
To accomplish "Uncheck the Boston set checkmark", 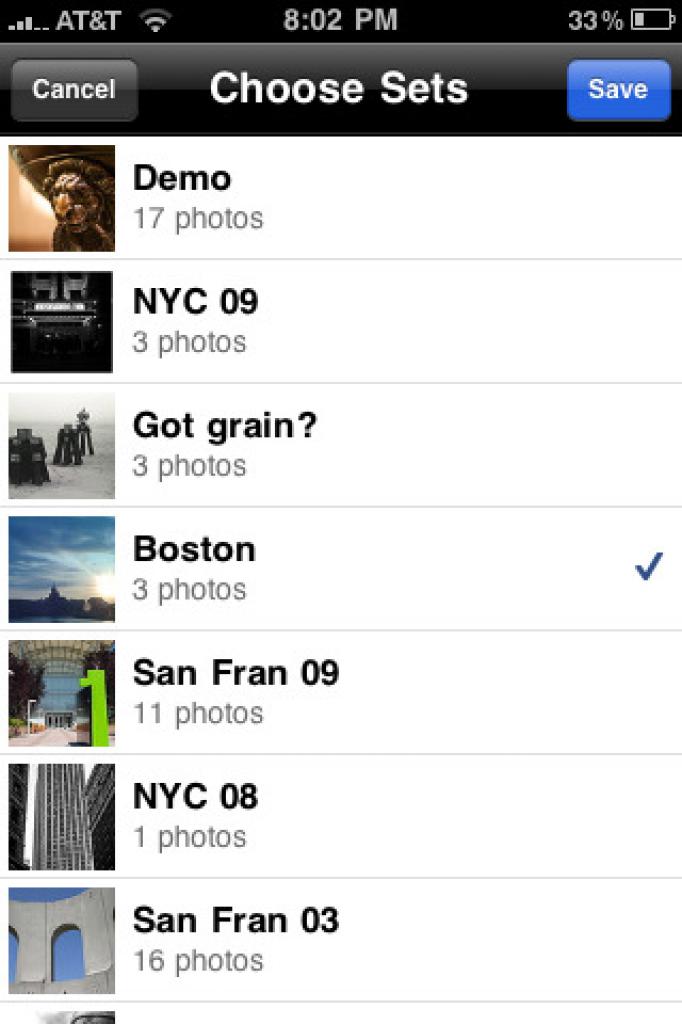I will (649, 566).
